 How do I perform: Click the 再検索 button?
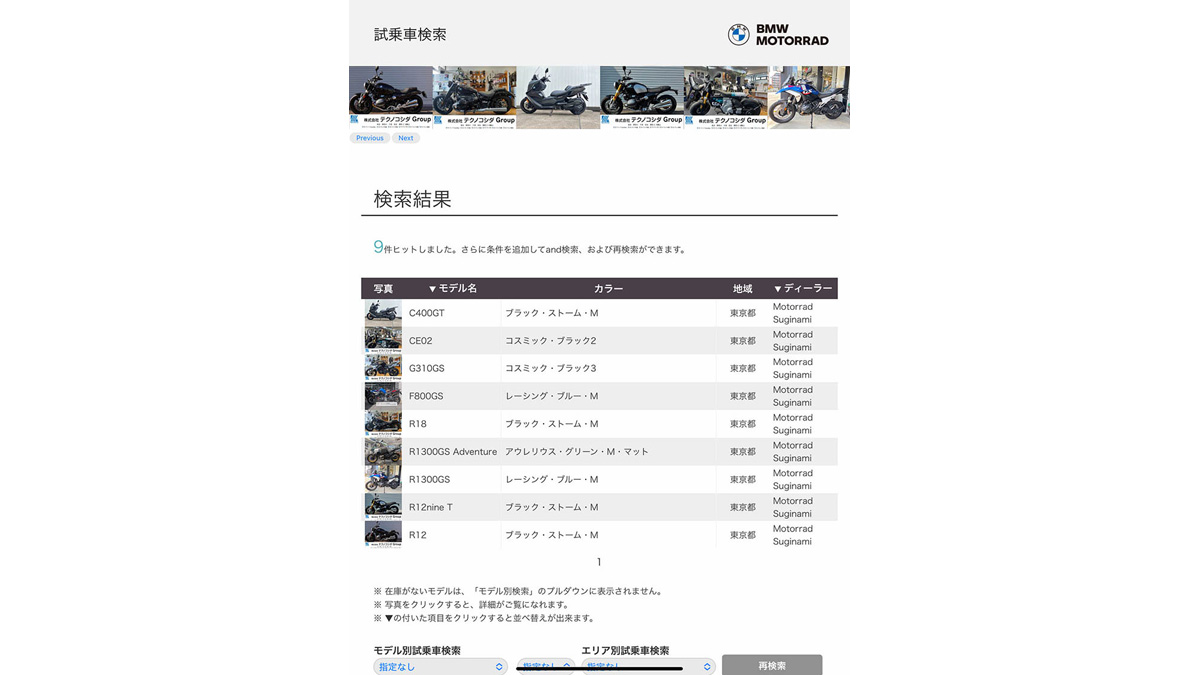coord(772,665)
